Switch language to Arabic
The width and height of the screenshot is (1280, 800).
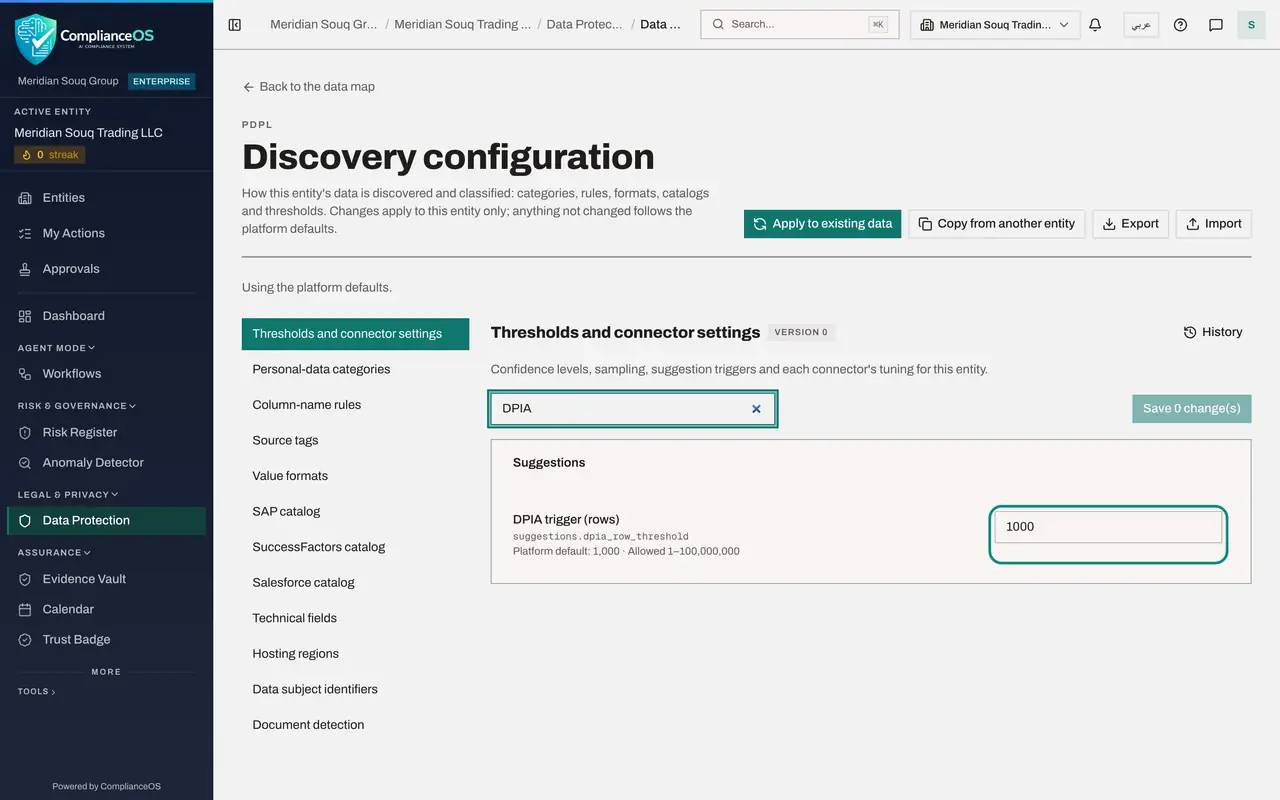(1141, 25)
